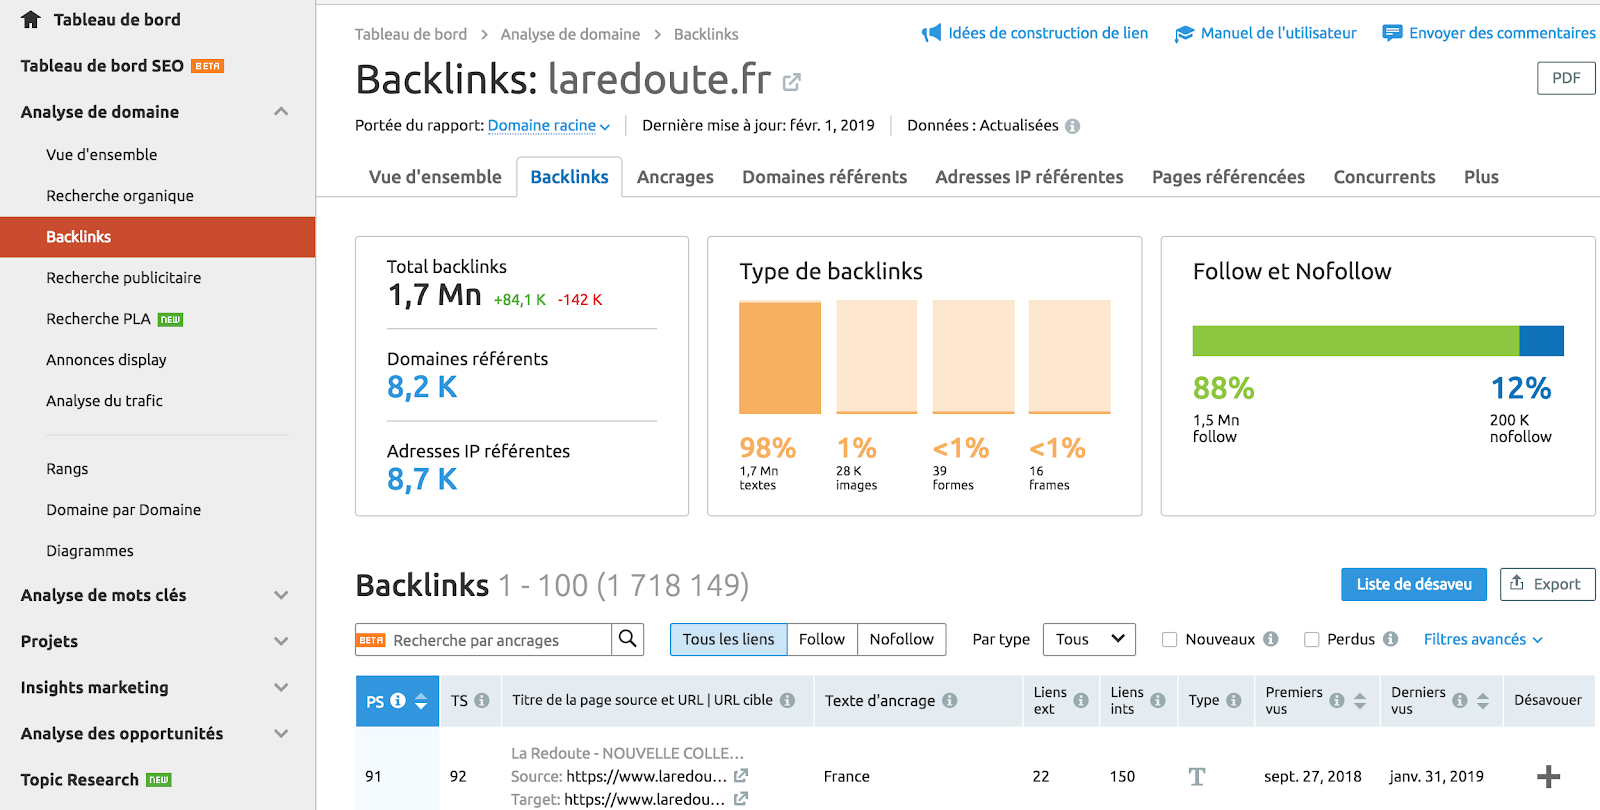The height and width of the screenshot is (810, 1600).
Task: Open Topic Research in sidebar
Action: [80, 780]
